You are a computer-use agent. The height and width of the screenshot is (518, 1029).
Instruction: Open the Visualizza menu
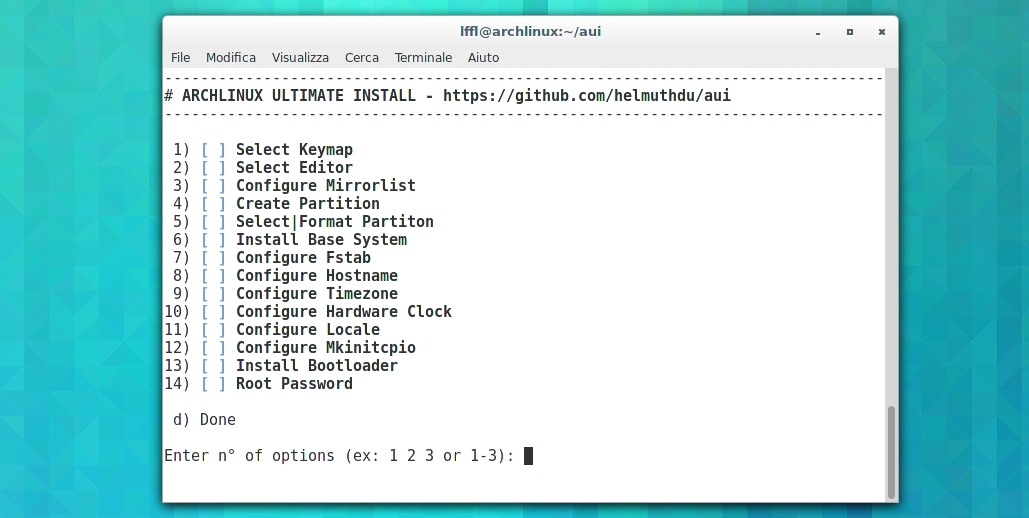[x=301, y=58]
